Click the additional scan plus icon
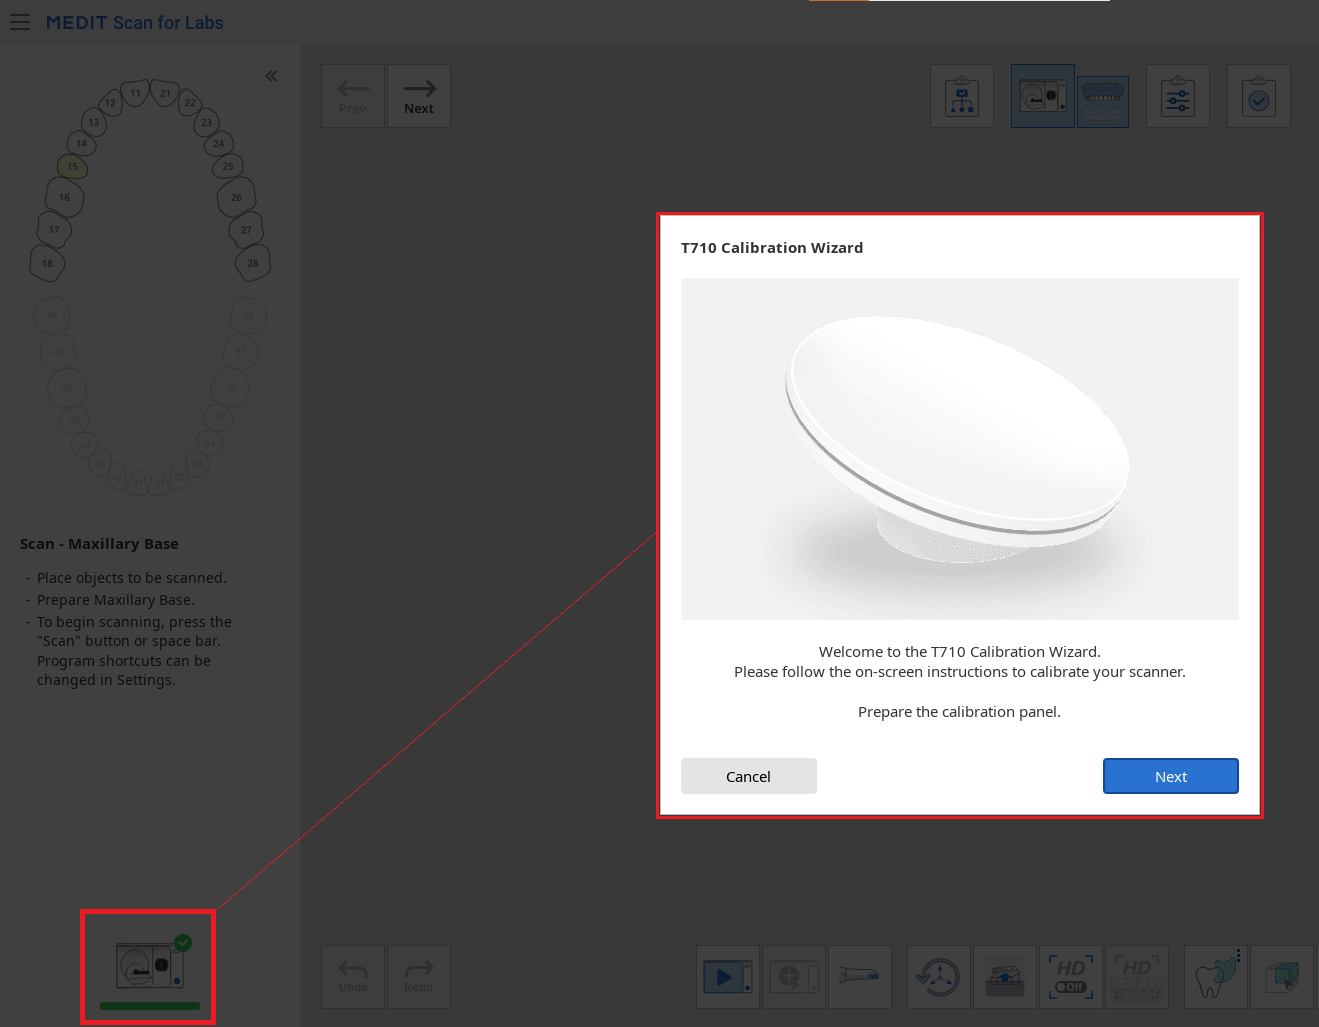Screen dimensions: 1319x1027 794,977
